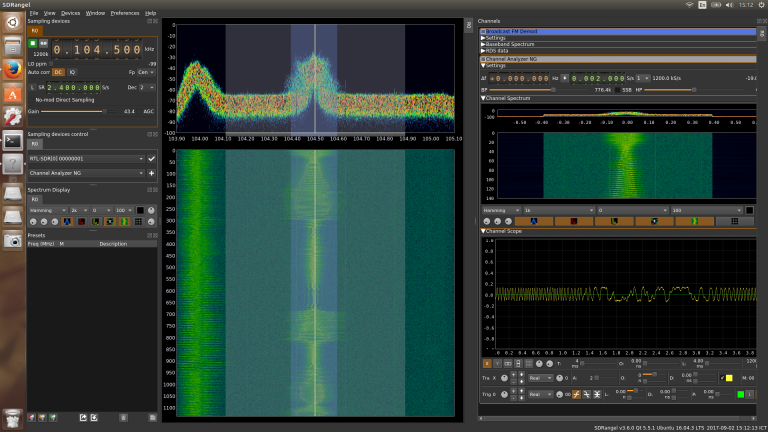Select the X display scope button
Screen dimensions: 768x432
488,363
